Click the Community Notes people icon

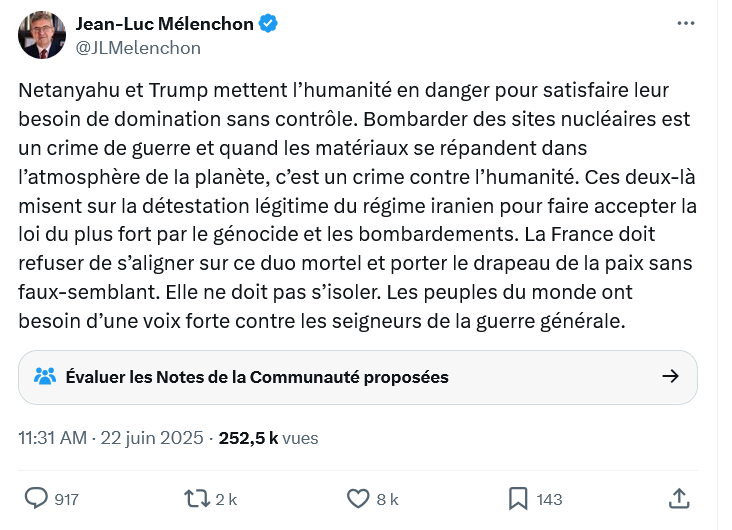click(45, 377)
